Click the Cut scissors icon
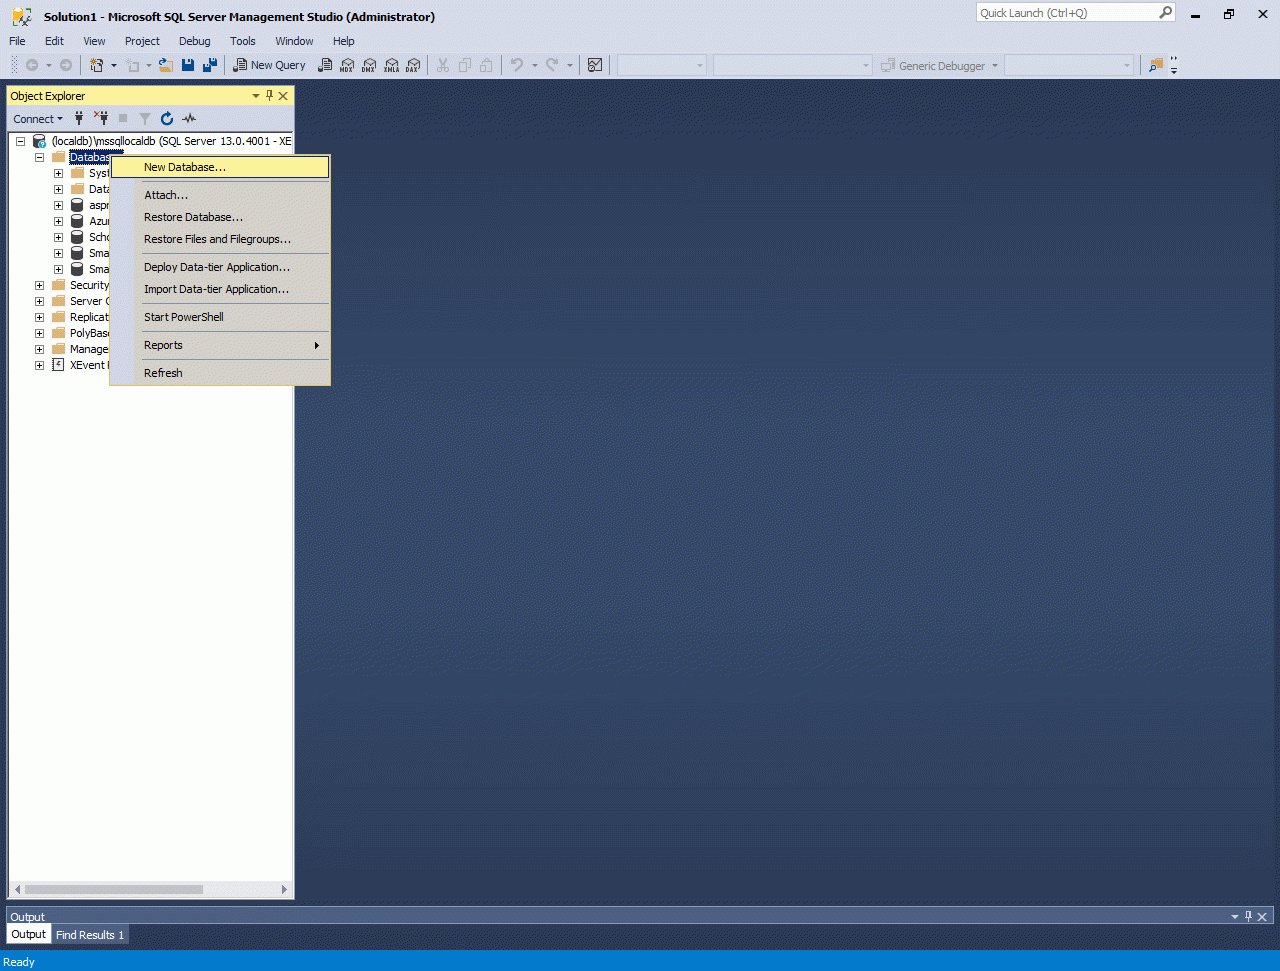Screen dimensions: 1280x971 coord(443,65)
